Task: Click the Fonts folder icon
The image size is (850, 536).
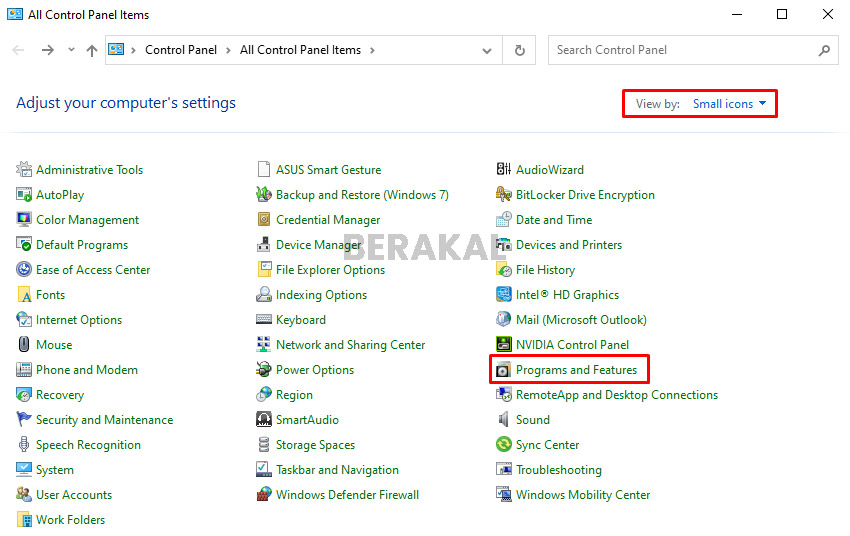Action: (24, 294)
